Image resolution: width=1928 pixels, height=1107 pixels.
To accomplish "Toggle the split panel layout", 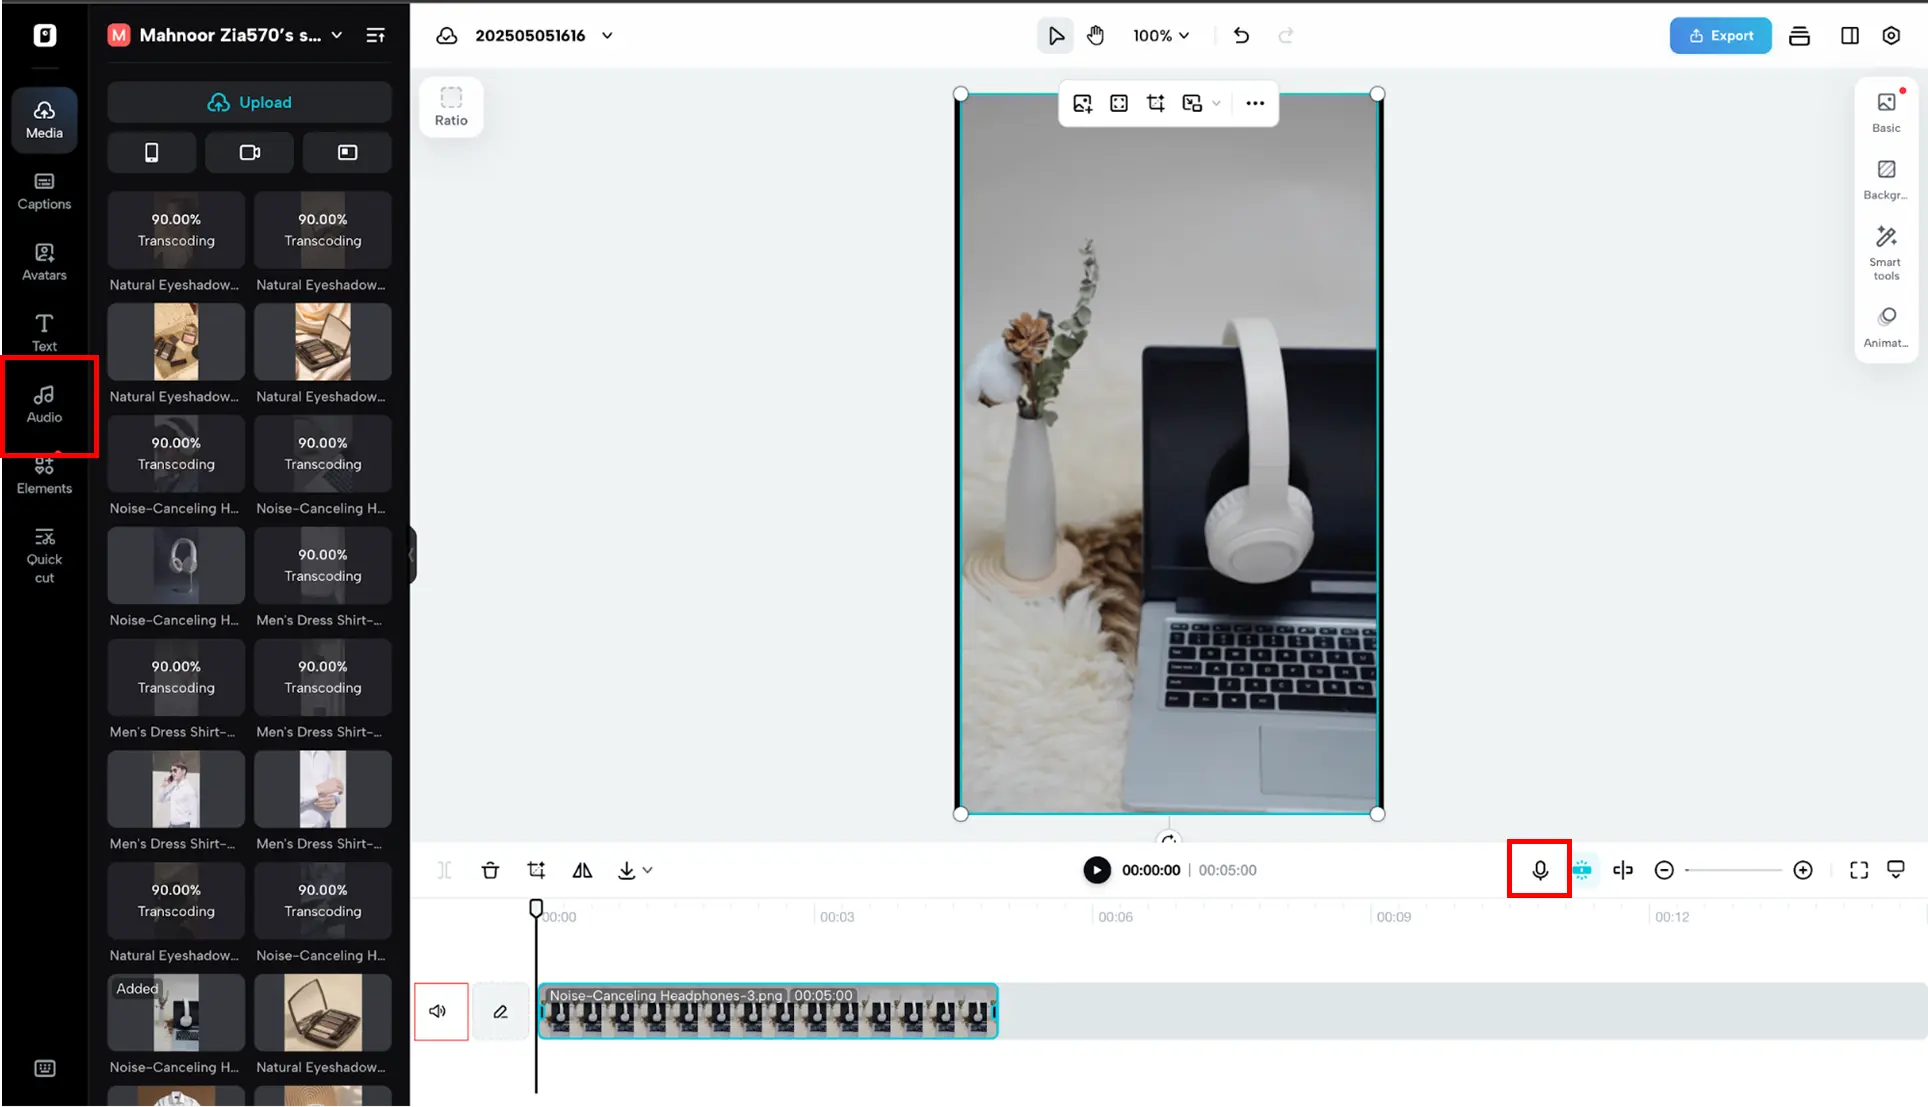I will [1849, 35].
